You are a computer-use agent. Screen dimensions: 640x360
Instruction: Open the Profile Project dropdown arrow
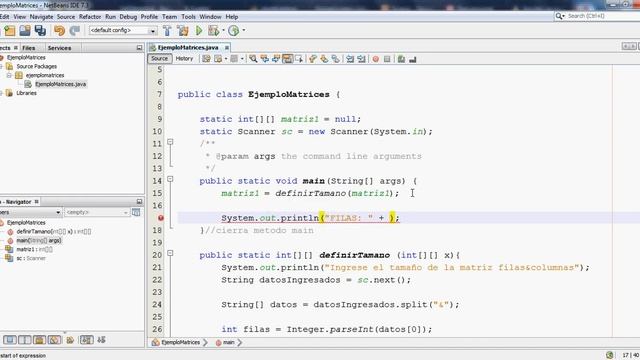244,30
